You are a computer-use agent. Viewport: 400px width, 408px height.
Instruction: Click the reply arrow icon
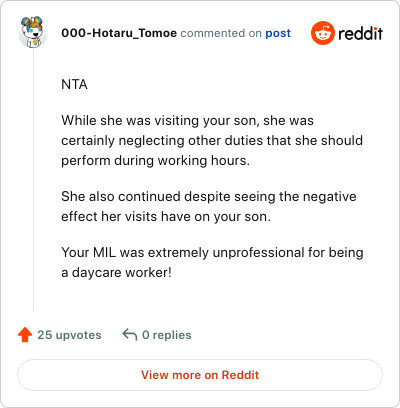pos(130,335)
